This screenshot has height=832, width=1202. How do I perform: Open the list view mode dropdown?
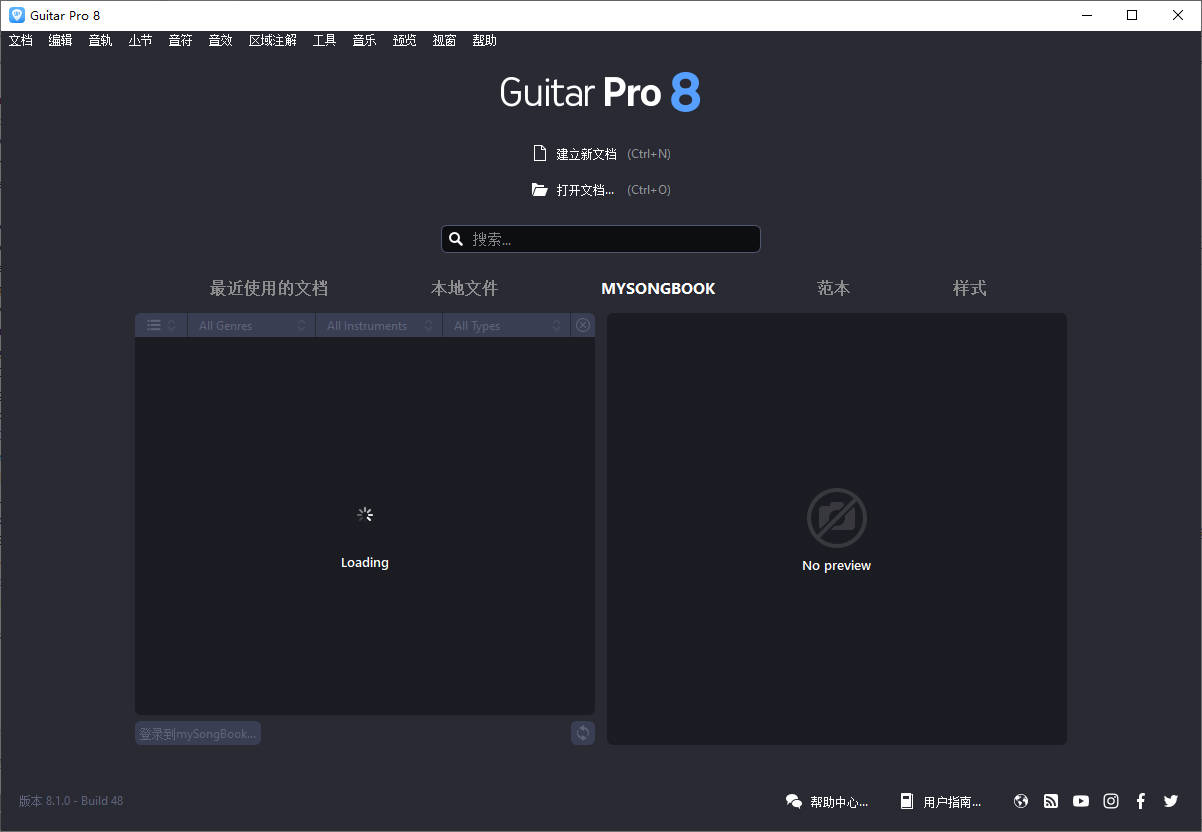[x=161, y=325]
